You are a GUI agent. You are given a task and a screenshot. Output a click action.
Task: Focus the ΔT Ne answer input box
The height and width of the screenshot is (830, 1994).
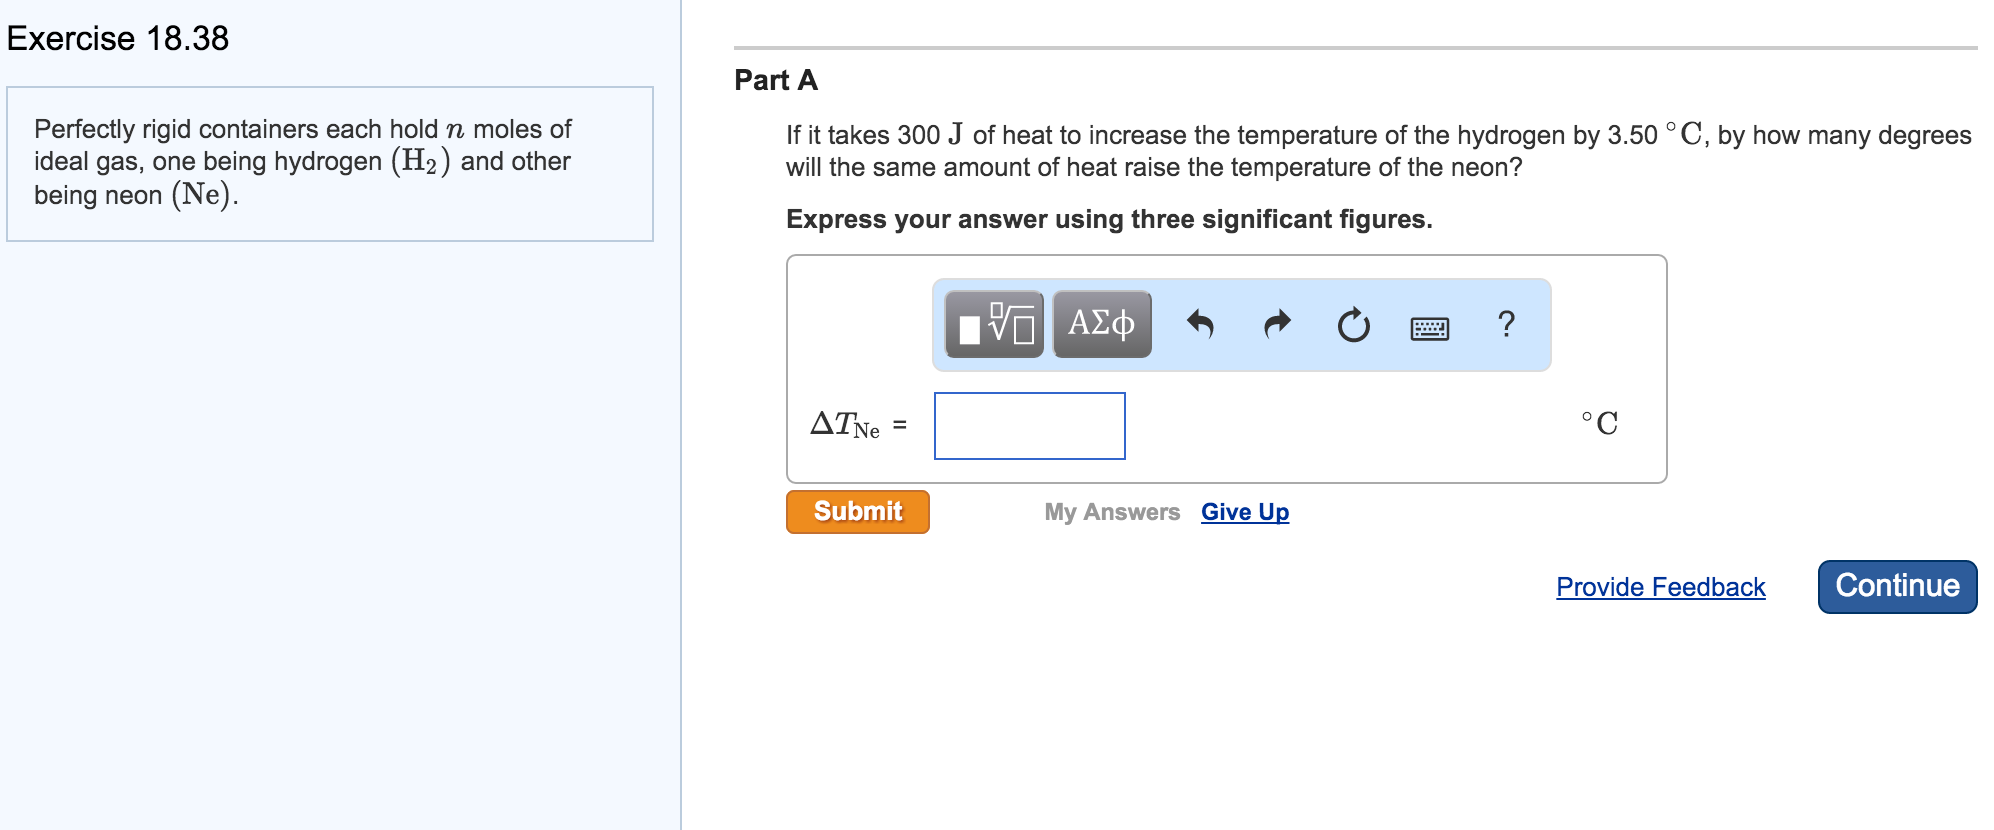point(1029,426)
